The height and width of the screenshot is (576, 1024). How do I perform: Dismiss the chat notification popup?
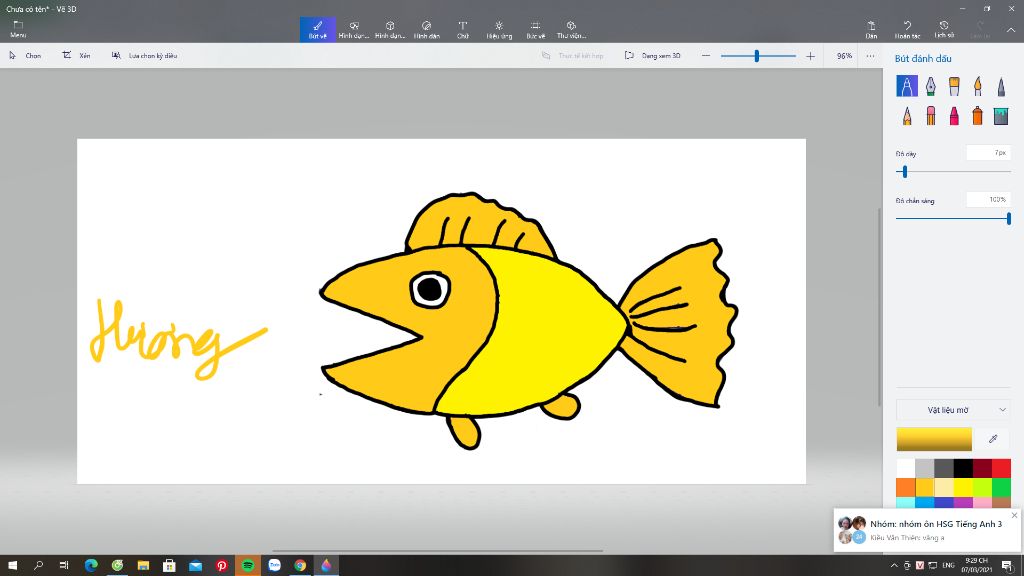[1014, 515]
